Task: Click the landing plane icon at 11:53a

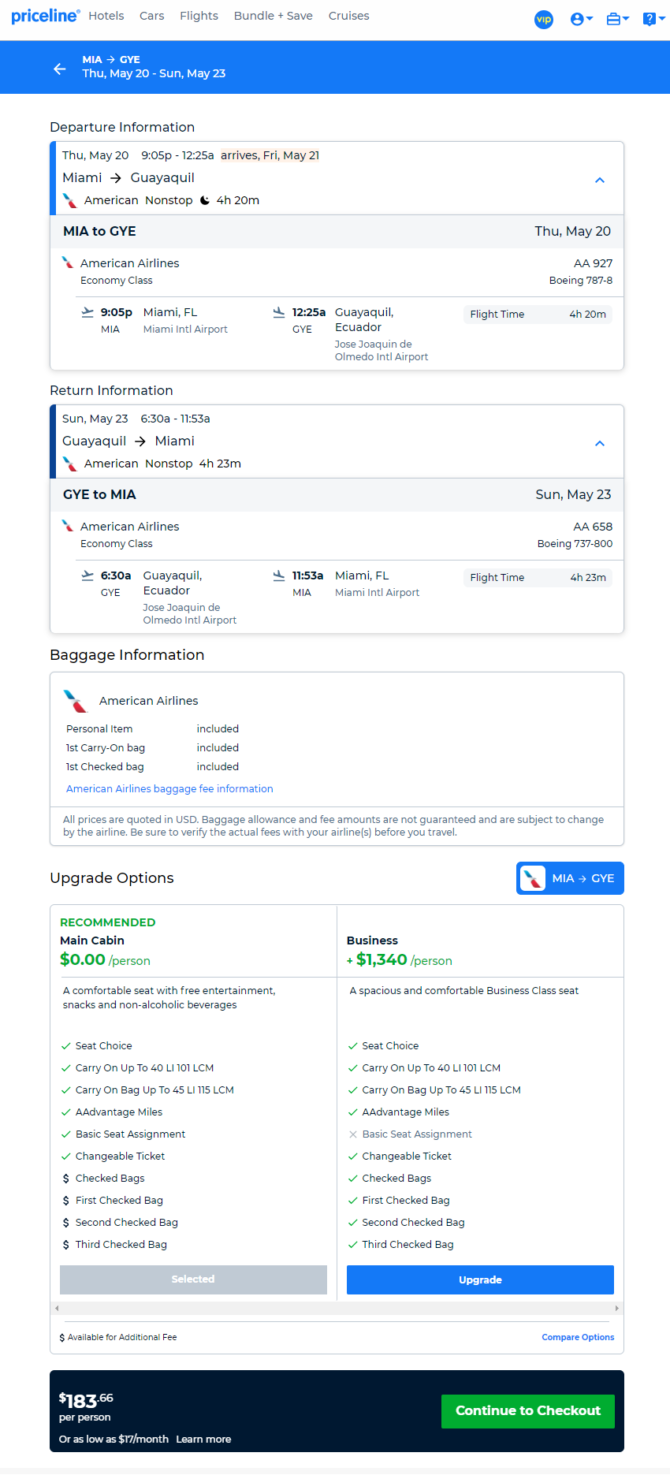Action: (x=279, y=575)
